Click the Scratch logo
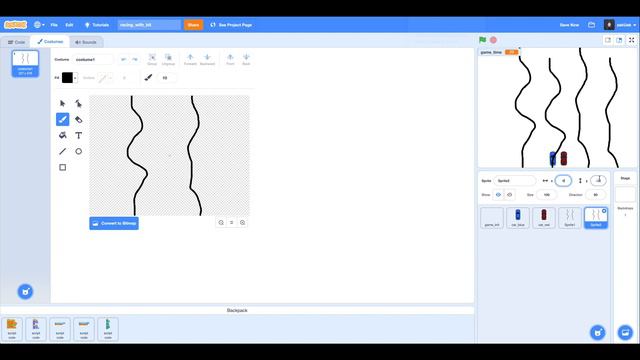This screenshot has width=640, height=360. pyautogui.click(x=15, y=25)
